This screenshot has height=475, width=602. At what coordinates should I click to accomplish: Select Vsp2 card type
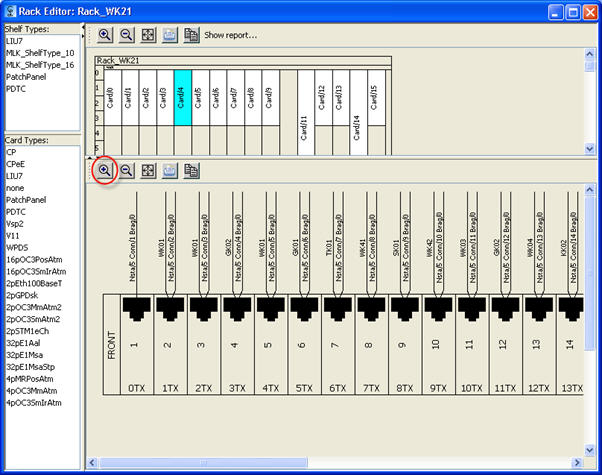[x=15, y=223]
